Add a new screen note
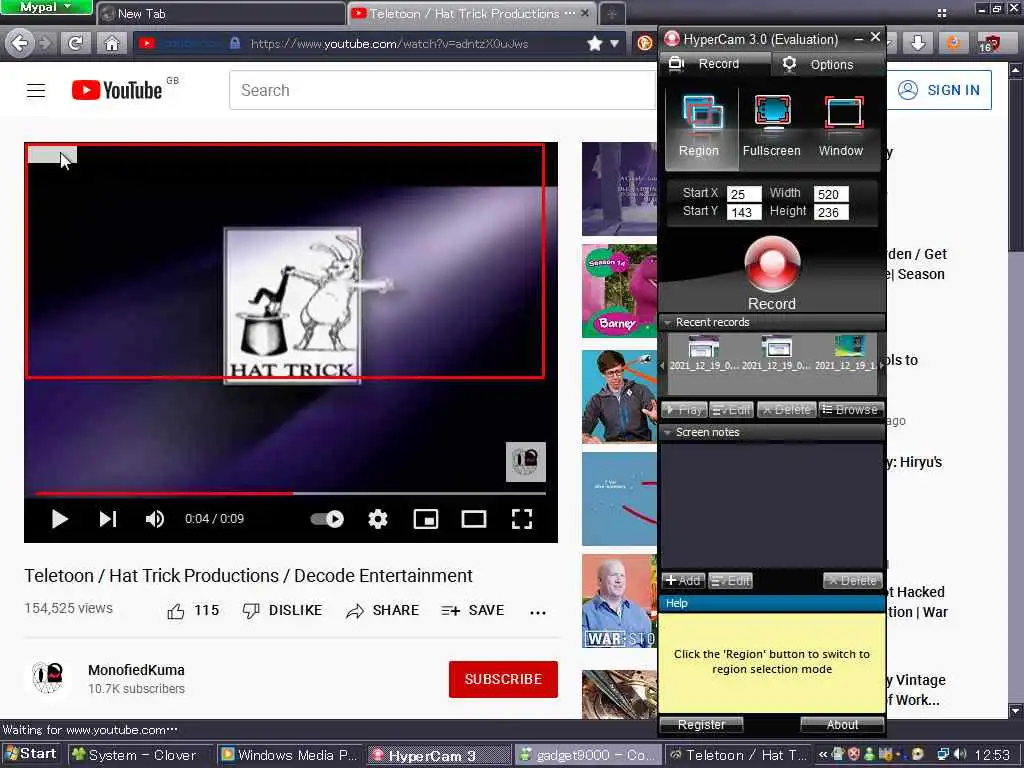The height and width of the screenshot is (768, 1024). point(682,580)
